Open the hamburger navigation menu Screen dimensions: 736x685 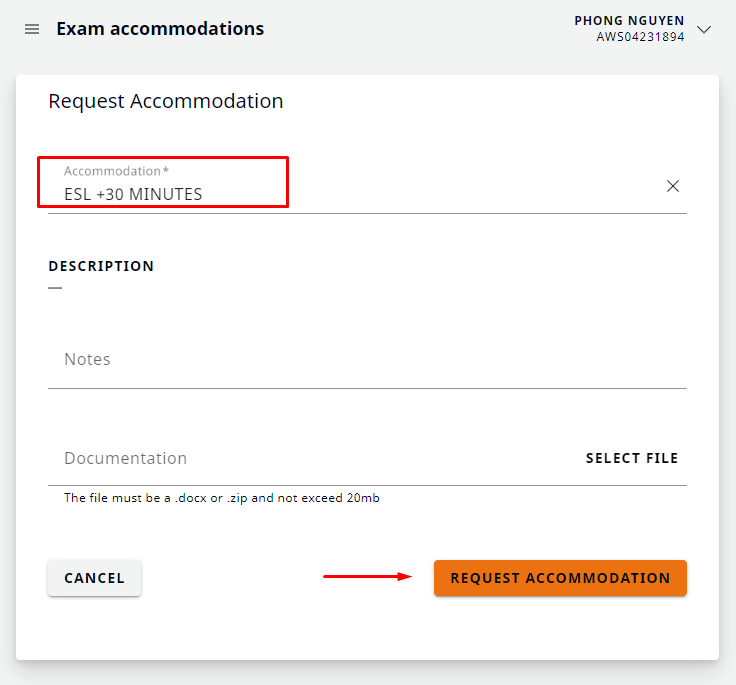[32, 30]
